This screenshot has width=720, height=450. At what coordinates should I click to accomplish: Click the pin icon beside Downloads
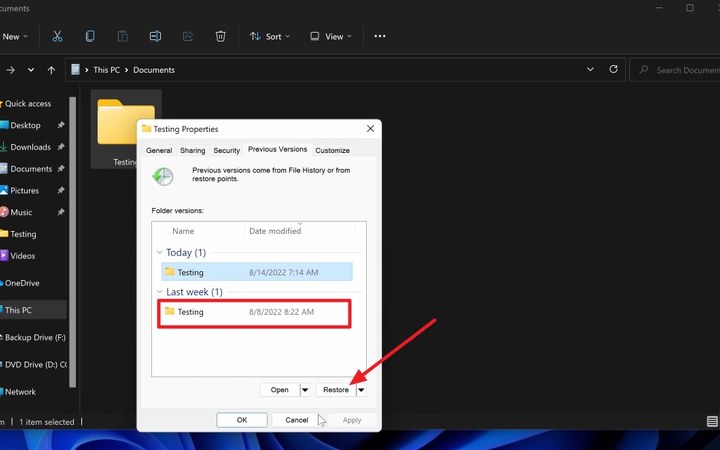pyautogui.click(x=61, y=147)
